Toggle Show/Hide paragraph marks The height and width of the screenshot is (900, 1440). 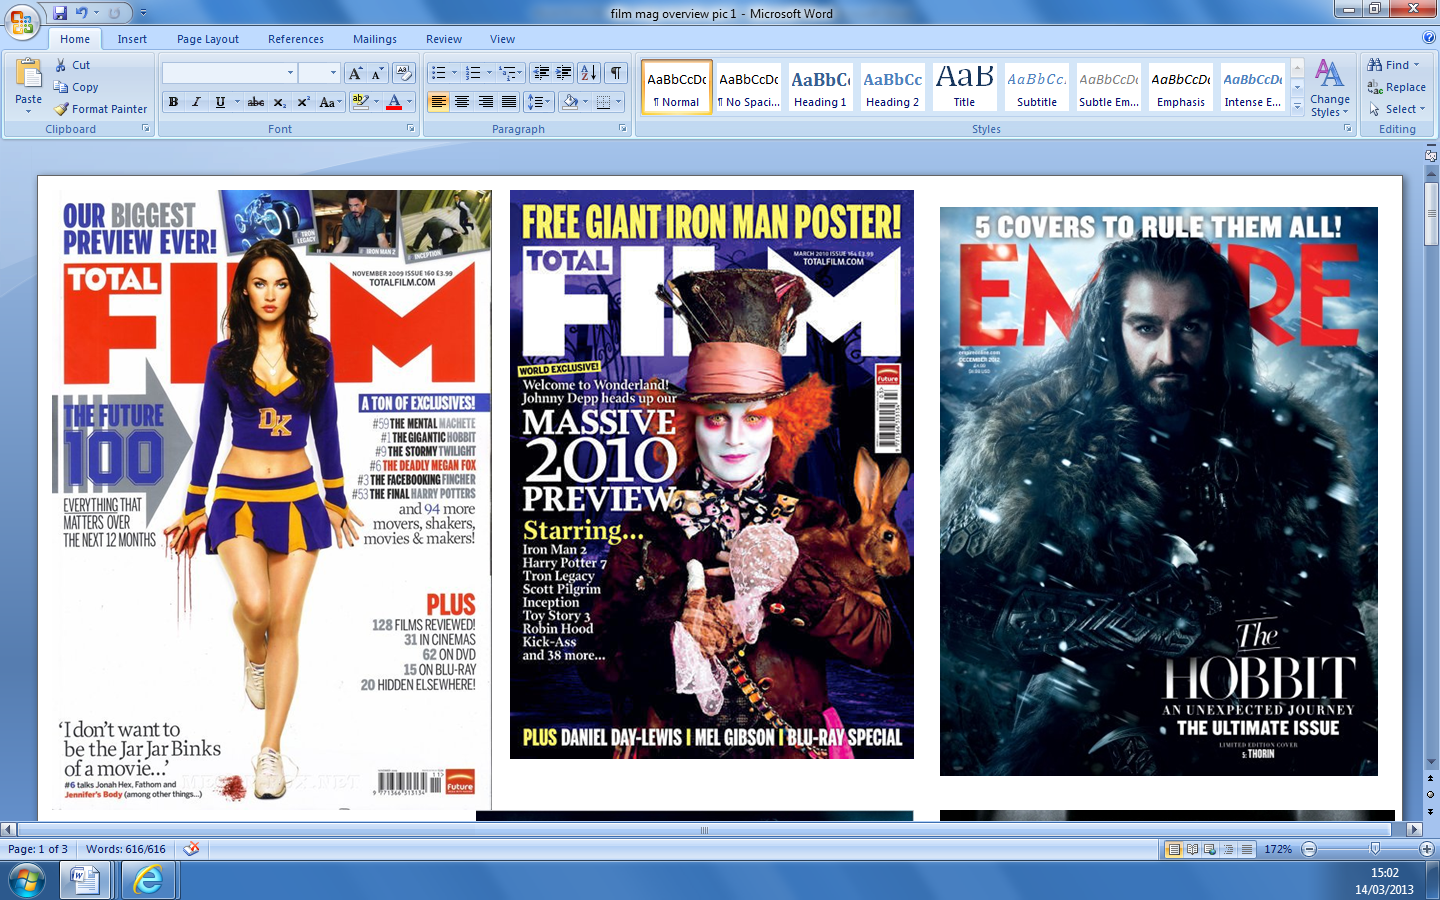click(x=616, y=73)
